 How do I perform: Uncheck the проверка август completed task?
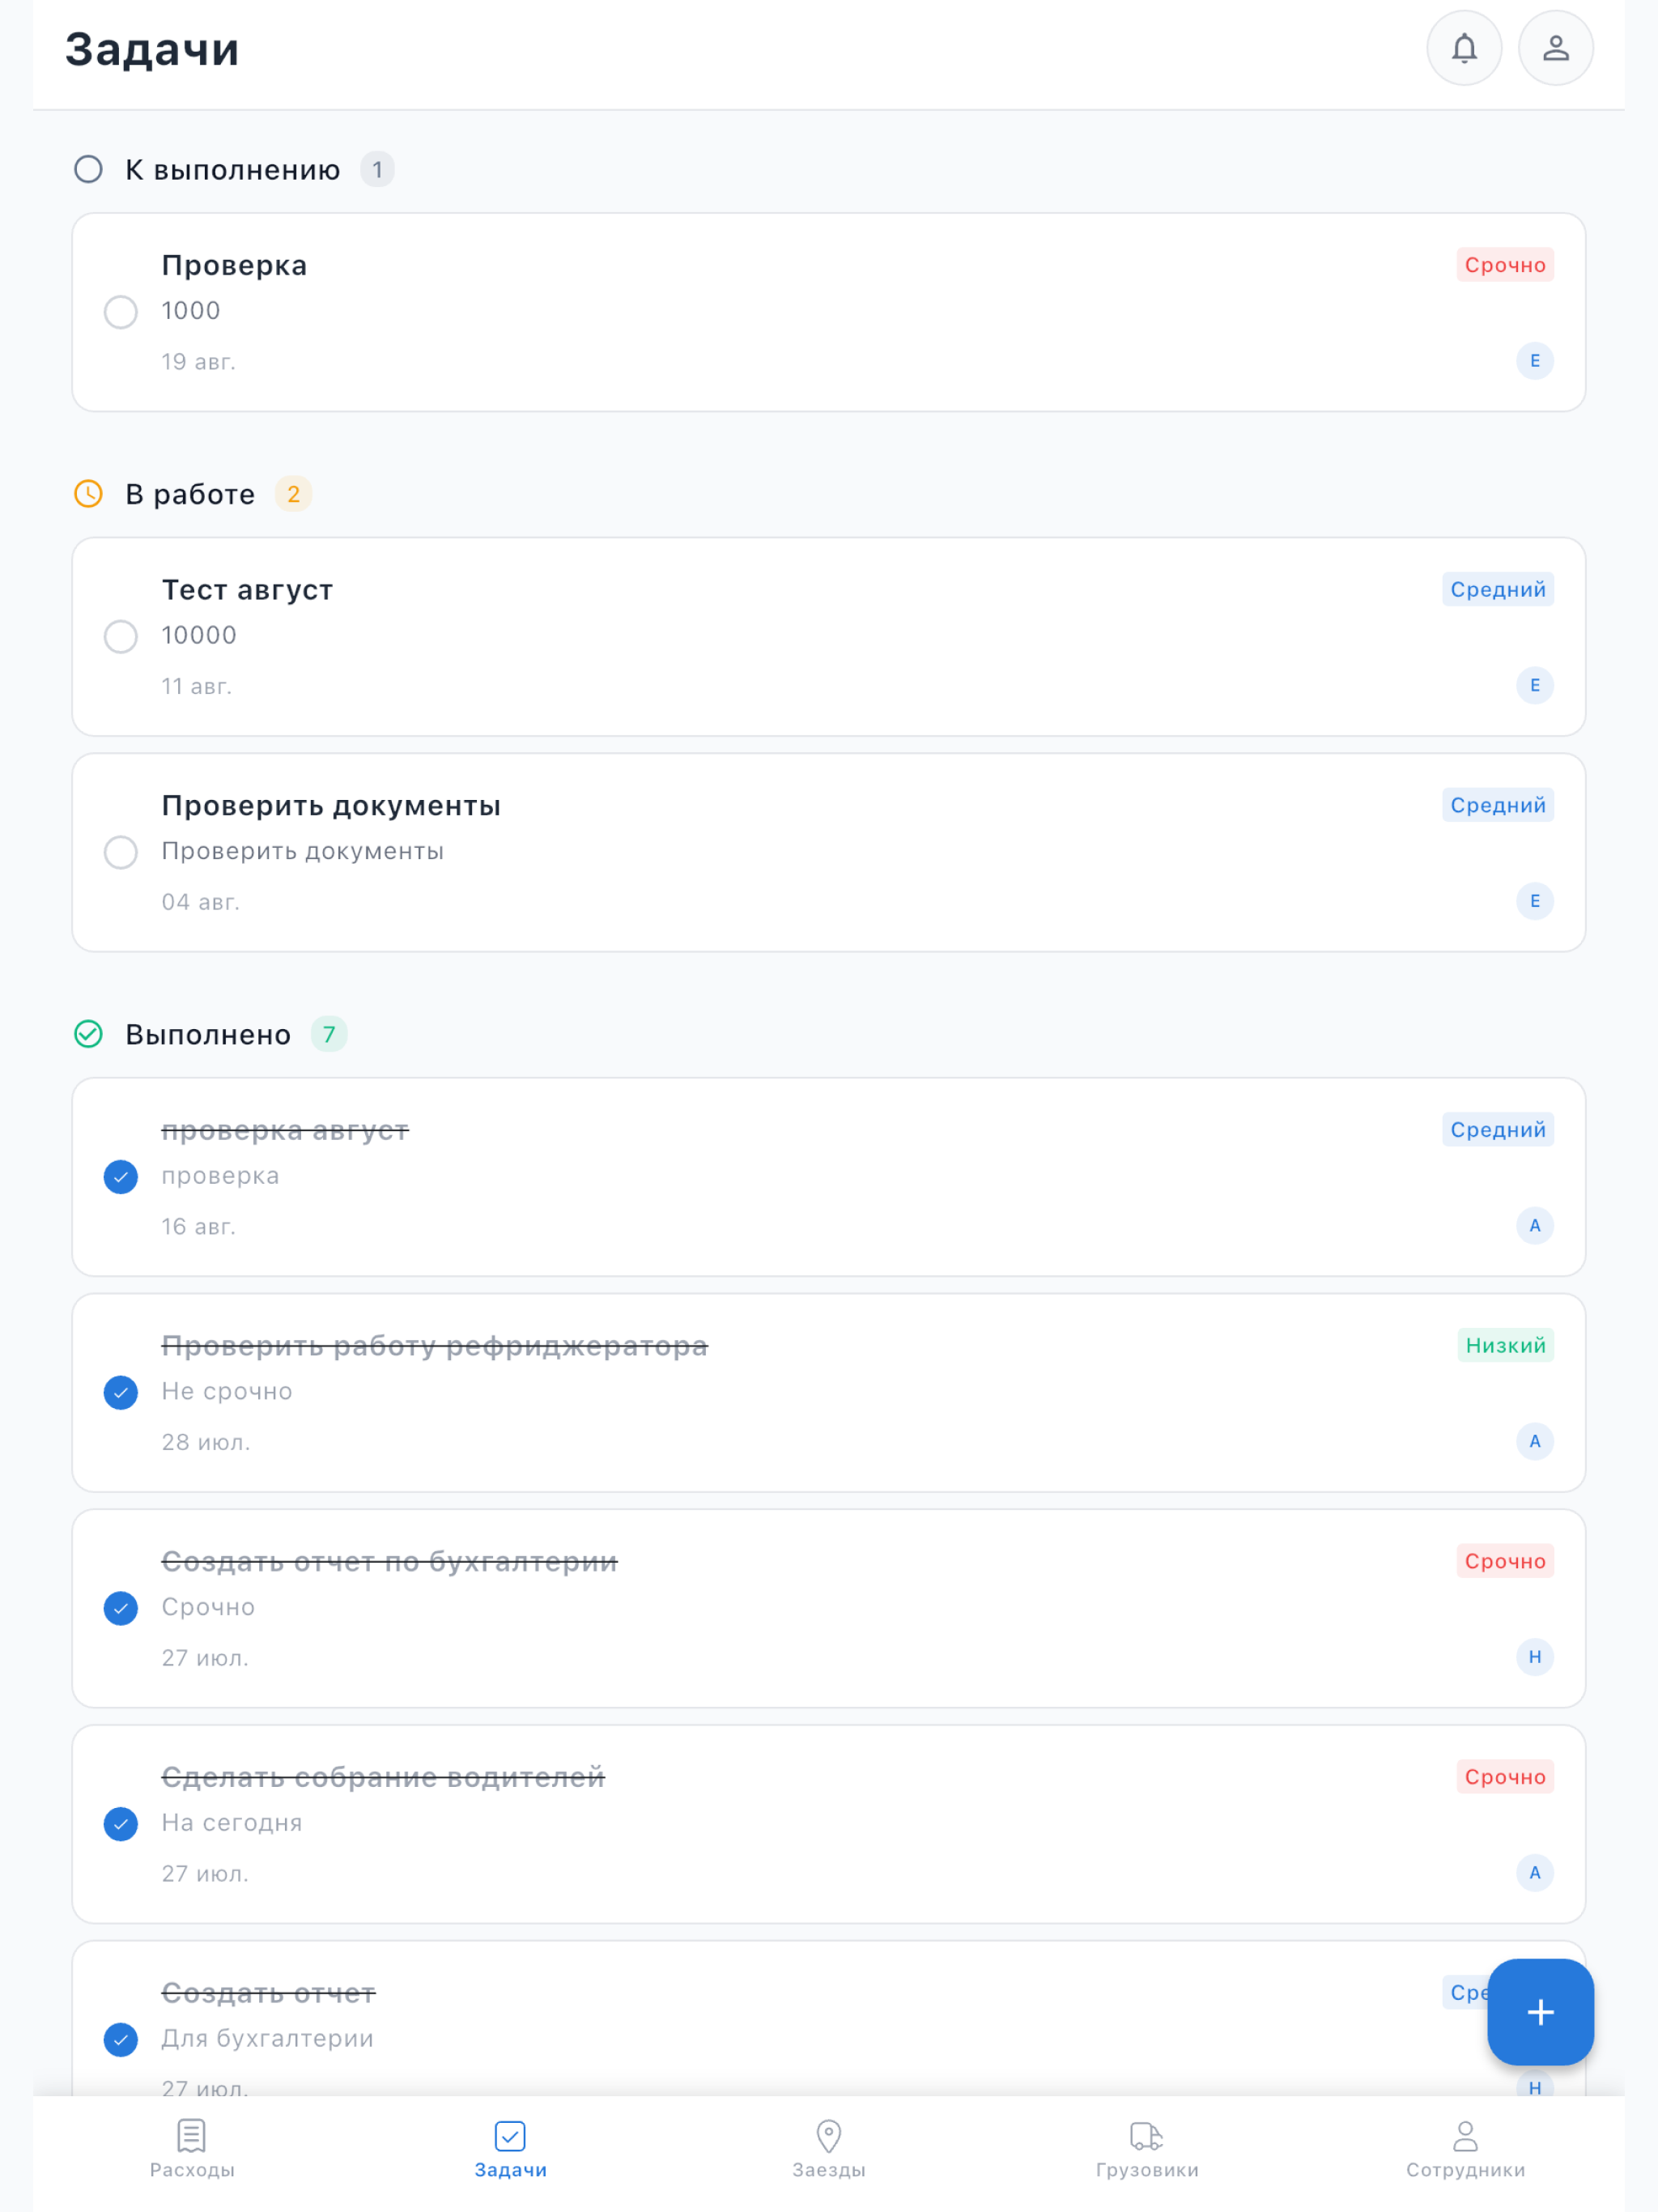pyautogui.click(x=121, y=1176)
